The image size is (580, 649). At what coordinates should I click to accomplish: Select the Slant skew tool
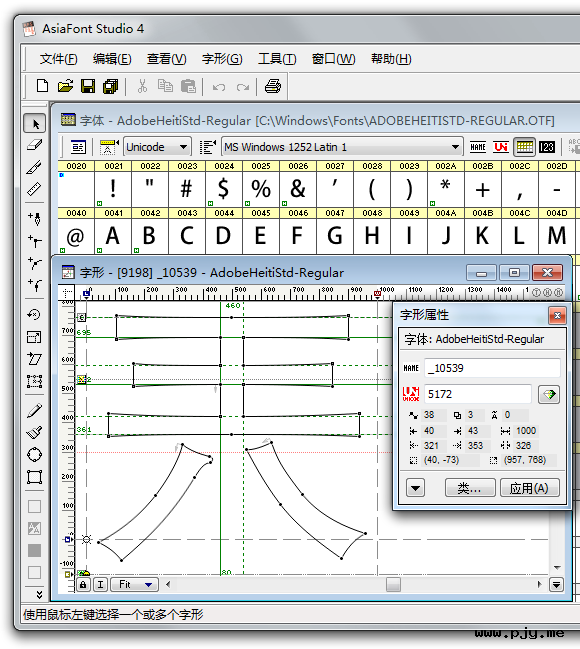pyautogui.click(x=35, y=358)
